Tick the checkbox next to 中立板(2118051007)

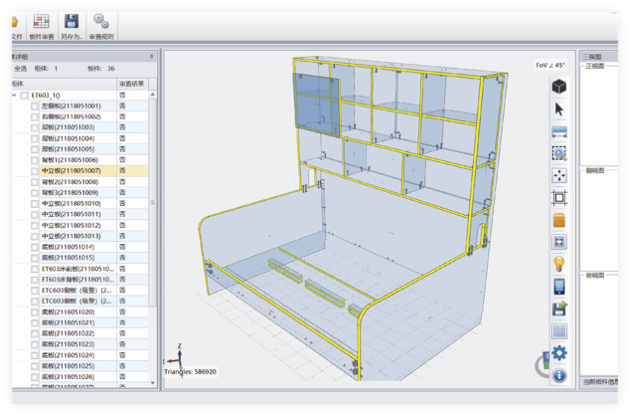point(36,171)
